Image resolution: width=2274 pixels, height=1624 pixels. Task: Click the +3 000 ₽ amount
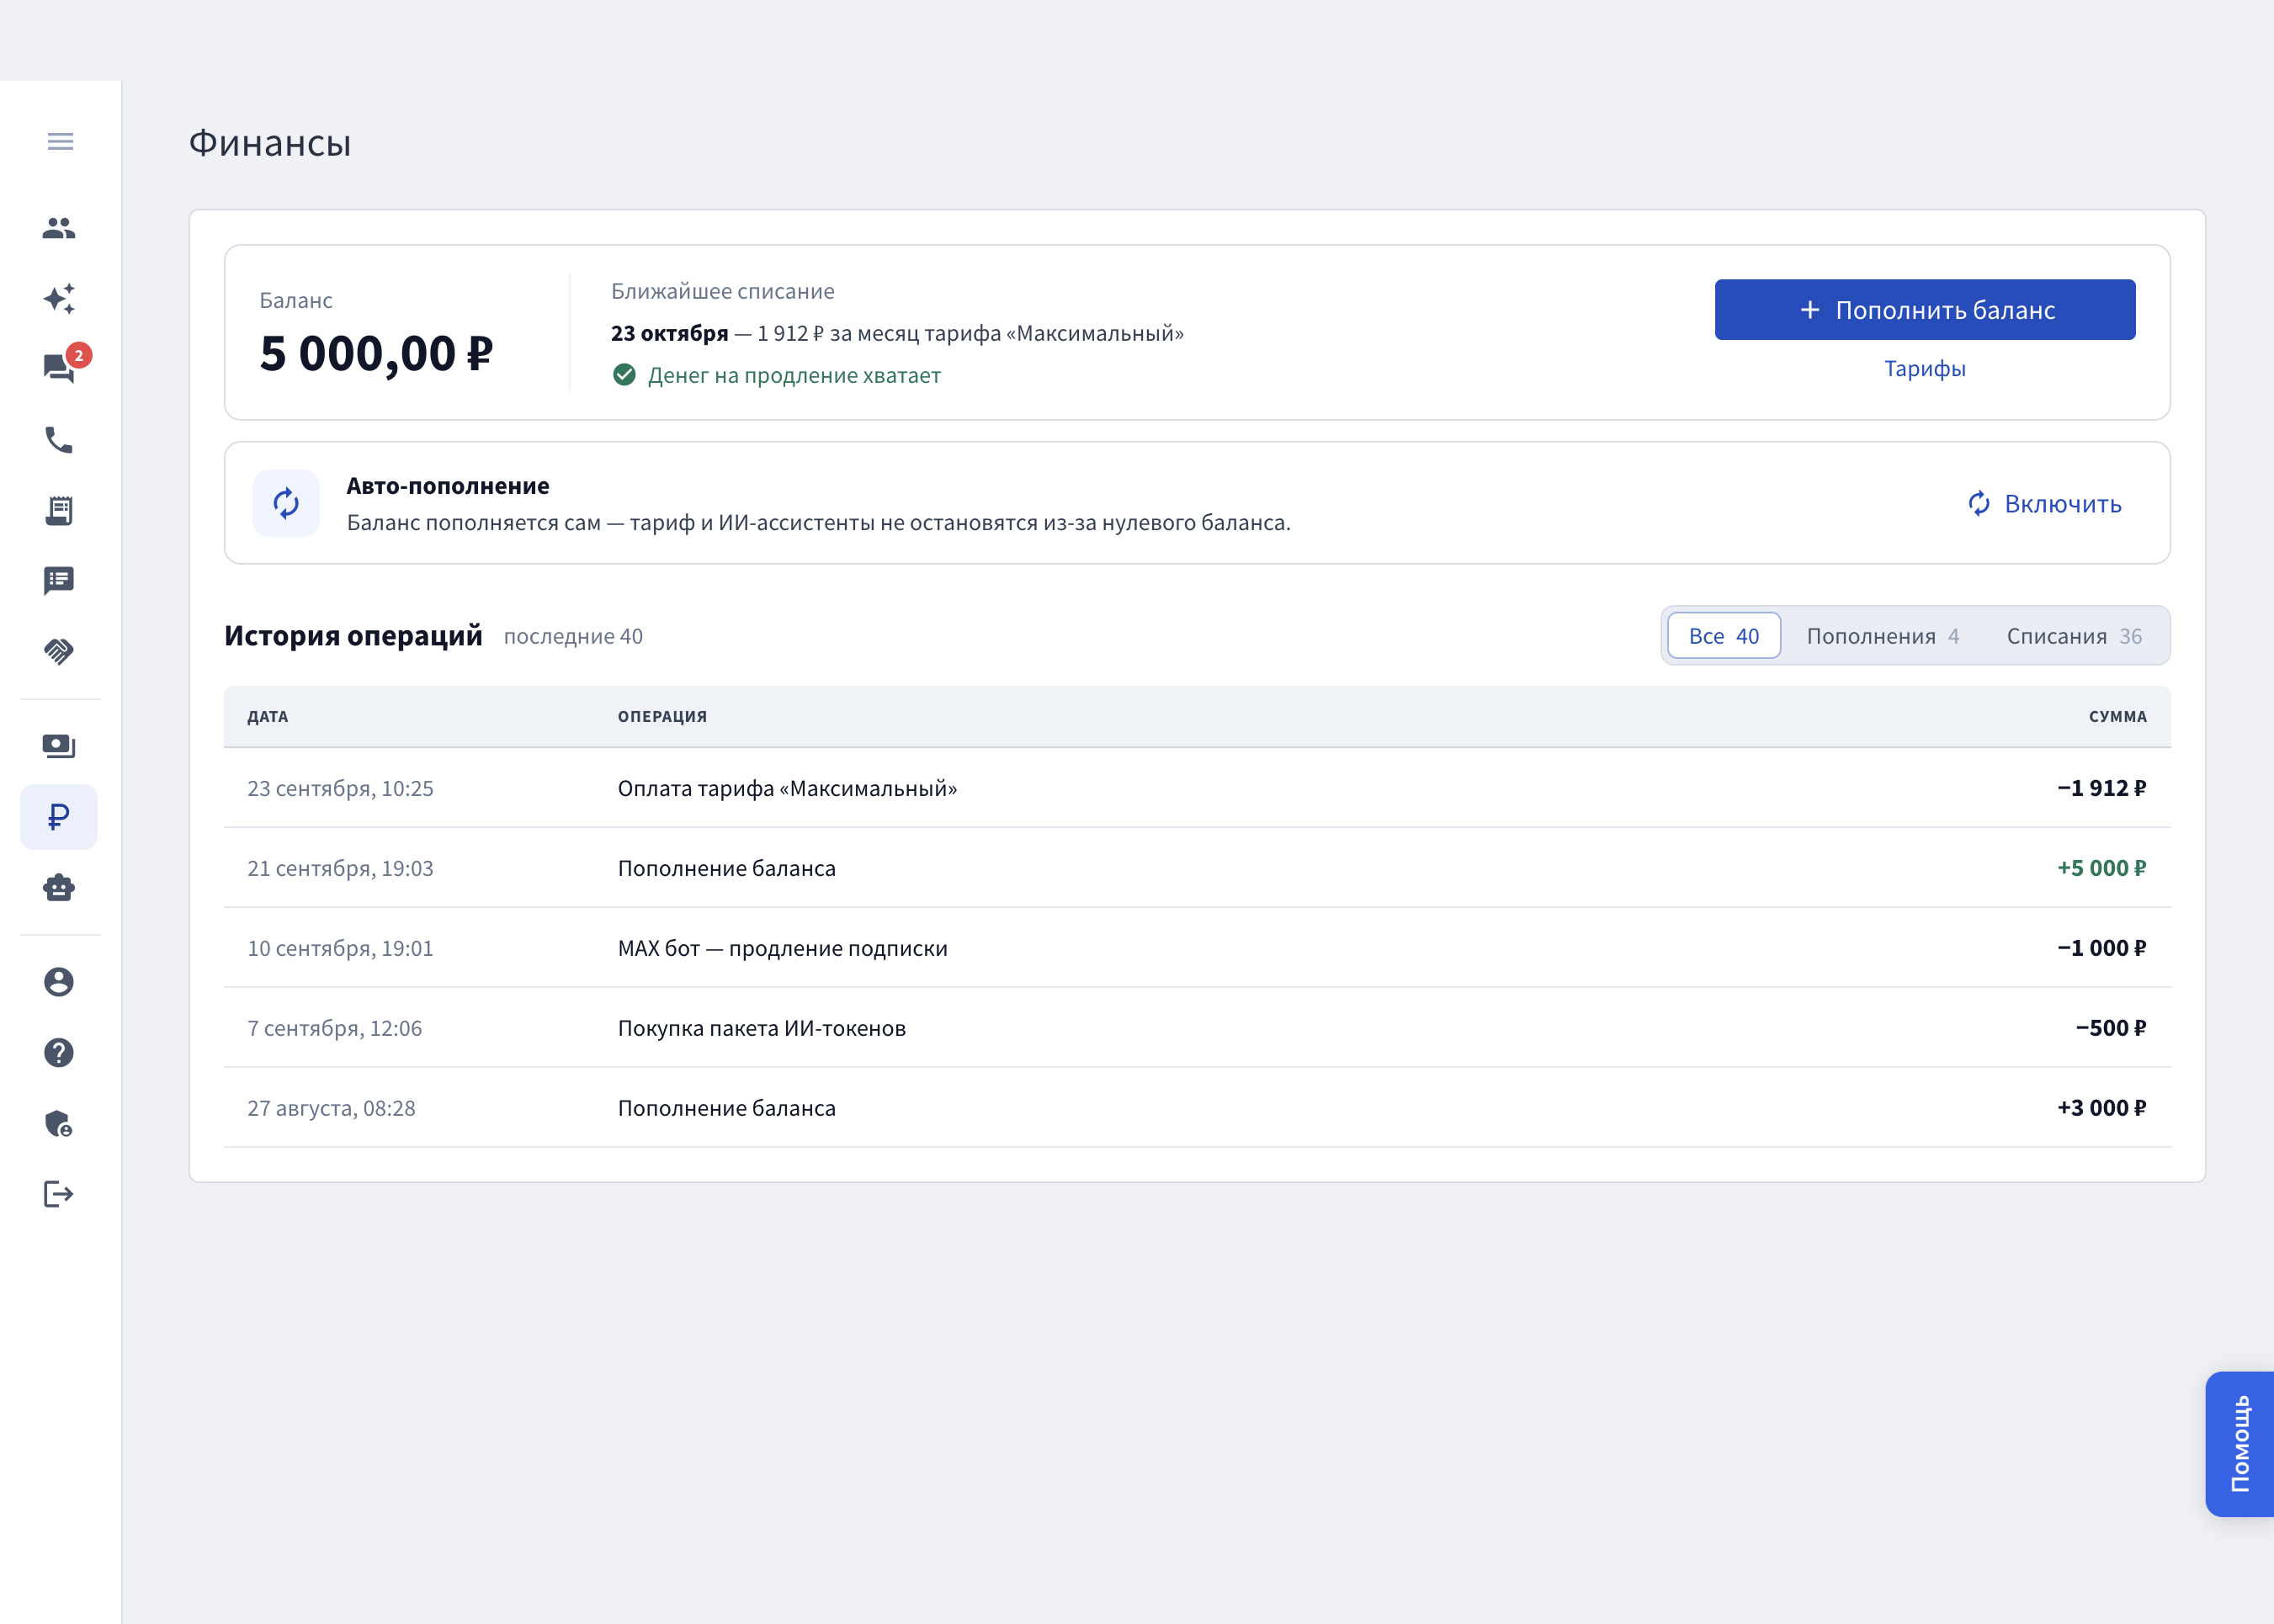2101,1108
